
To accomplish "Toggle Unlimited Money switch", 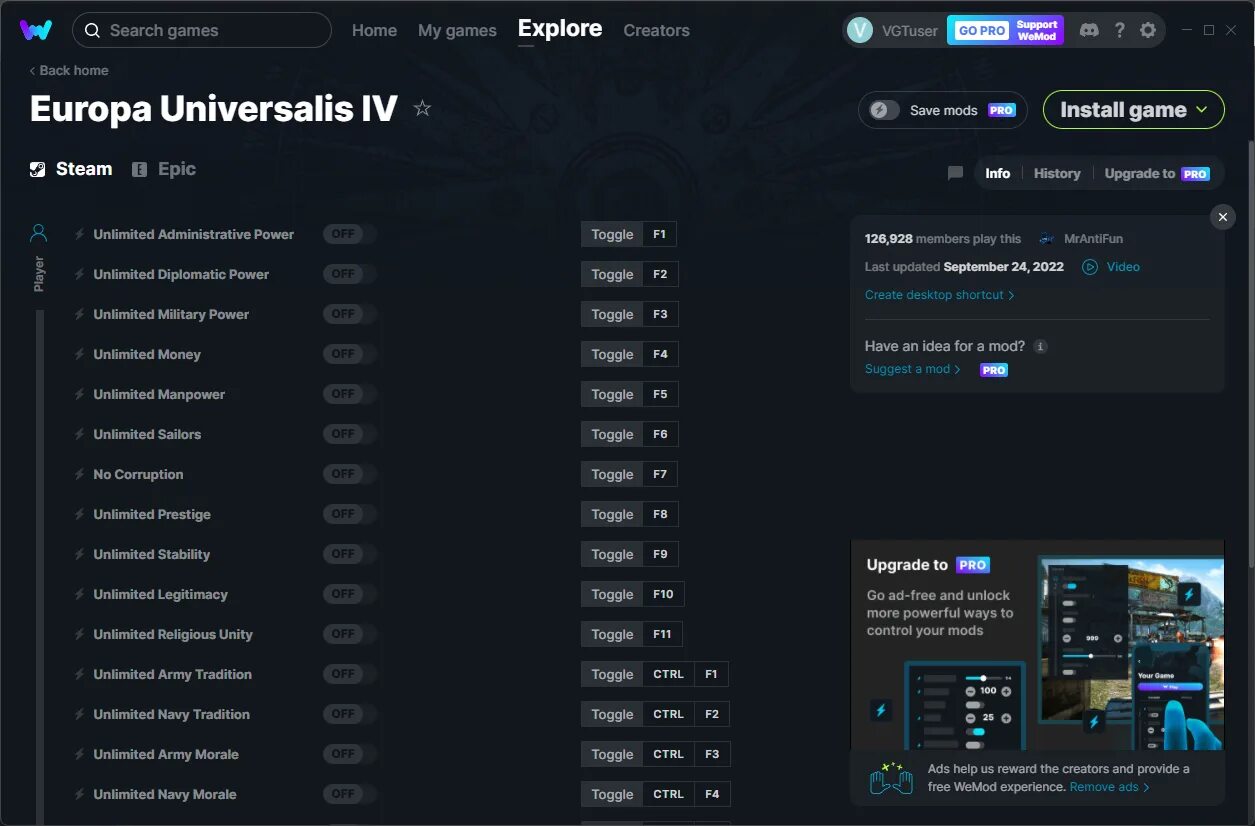I will (349, 354).
